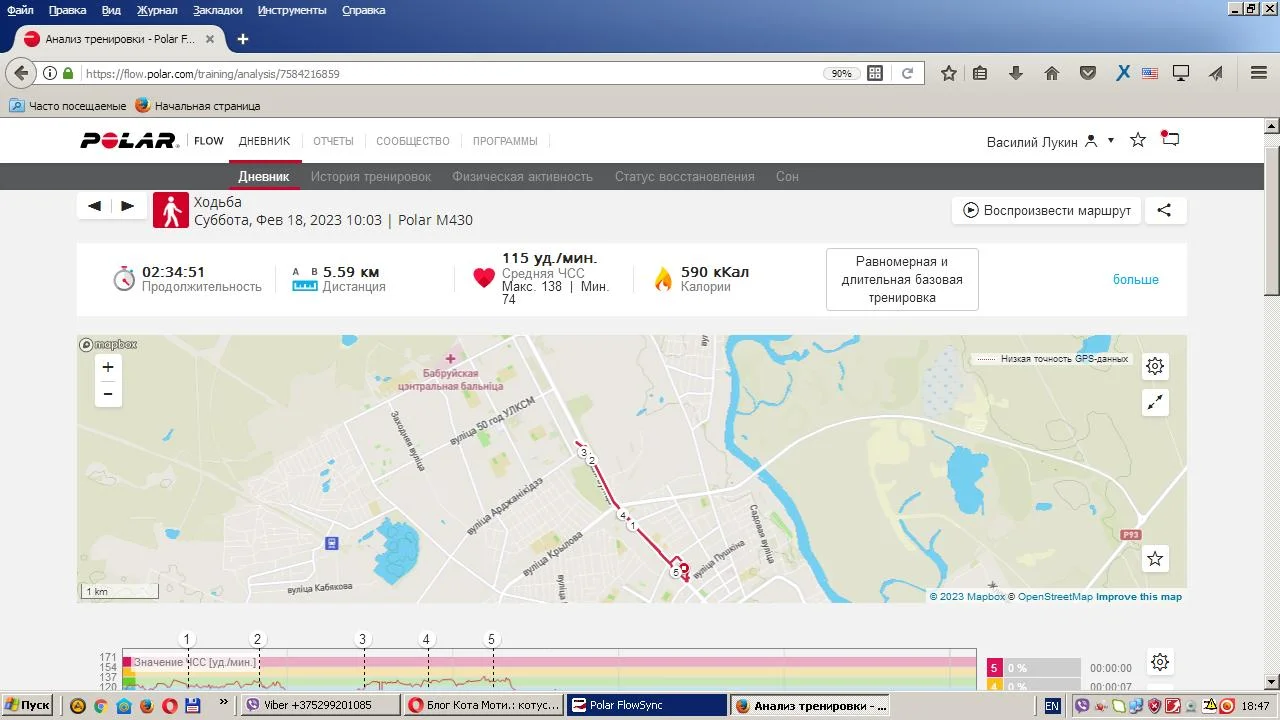Viewport: 1280px width, 720px height.
Task: Open OpenStreetMap attribution link
Action: click(1055, 597)
